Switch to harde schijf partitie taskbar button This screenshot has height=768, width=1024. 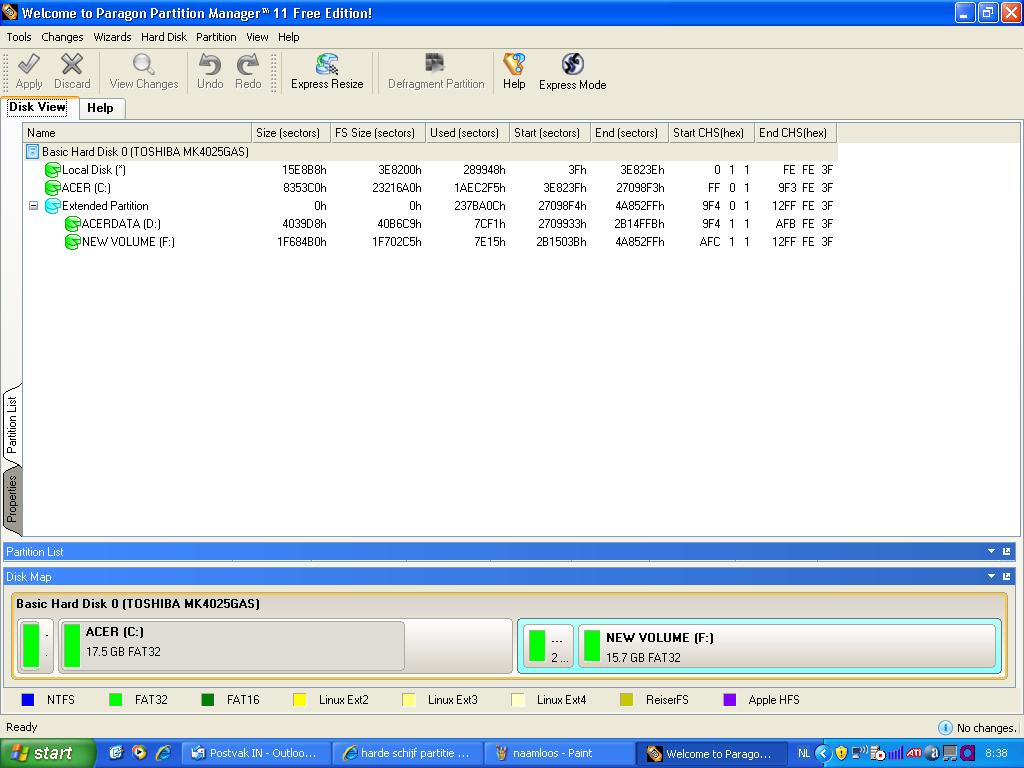pos(408,753)
